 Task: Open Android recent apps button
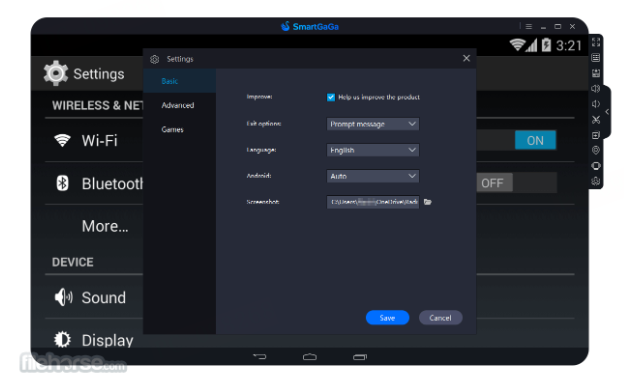[360, 357]
